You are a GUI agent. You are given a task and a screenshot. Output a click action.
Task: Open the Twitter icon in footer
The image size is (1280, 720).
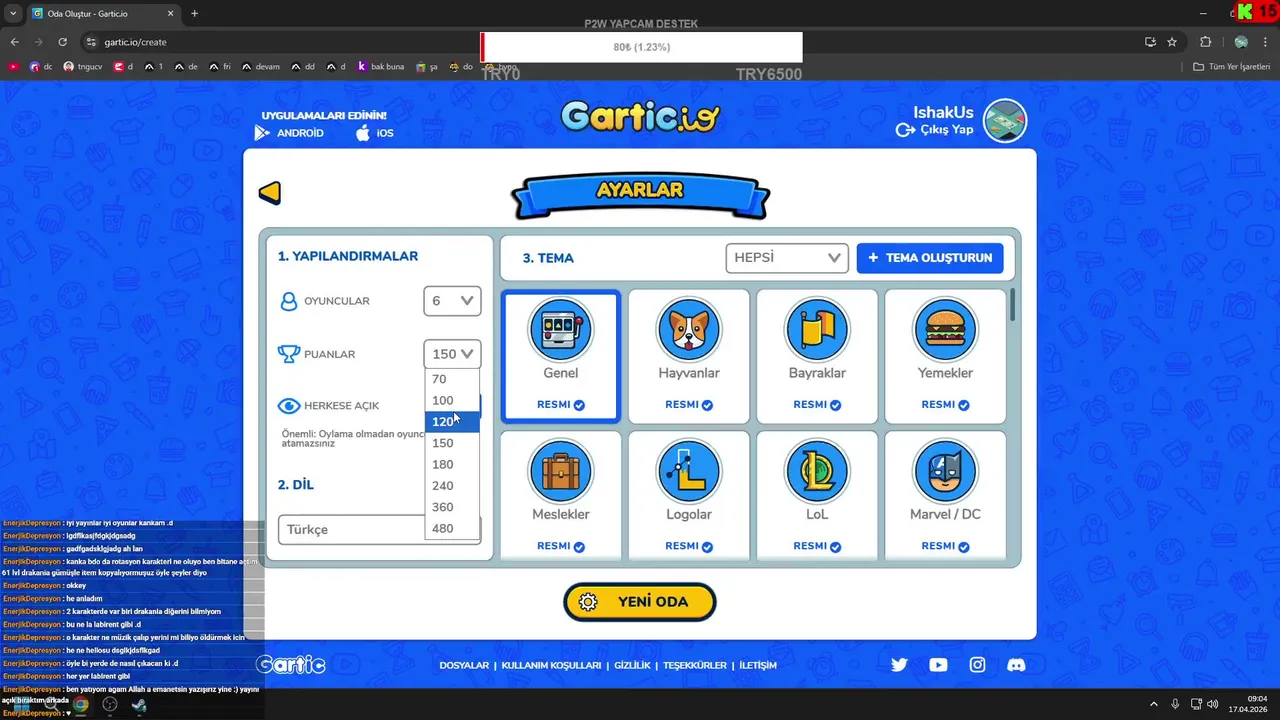click(x=899, y=665)
